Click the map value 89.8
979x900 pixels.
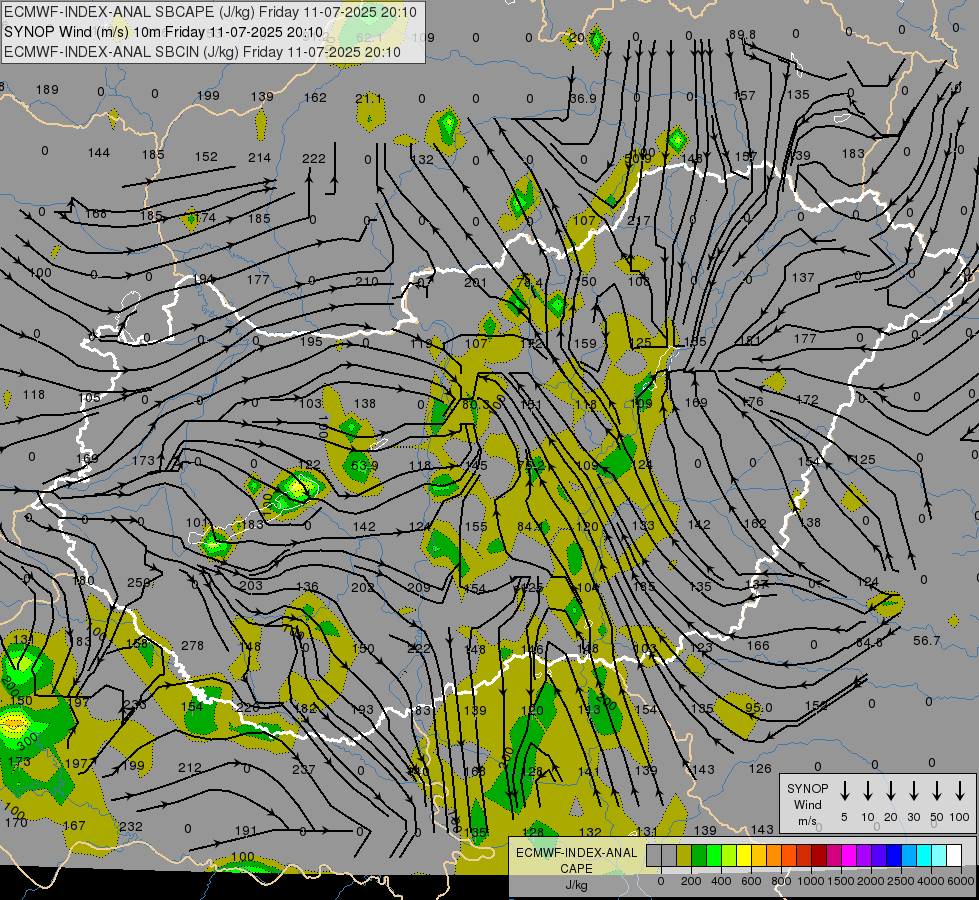(742, 34)
